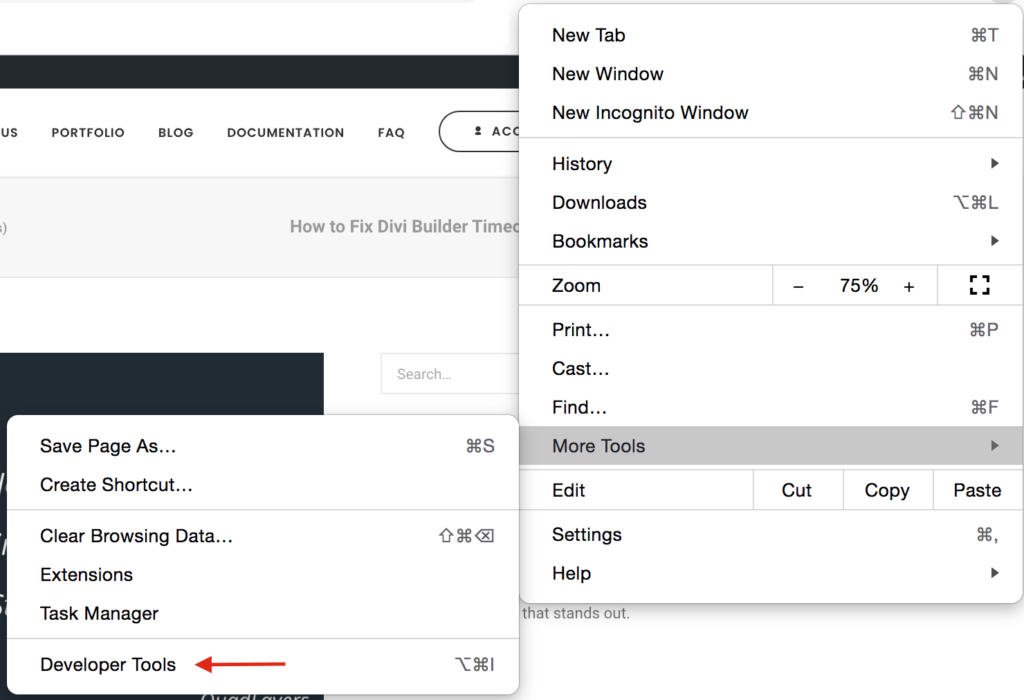Launch Task Manager from submenu

[x=263, y=613]
